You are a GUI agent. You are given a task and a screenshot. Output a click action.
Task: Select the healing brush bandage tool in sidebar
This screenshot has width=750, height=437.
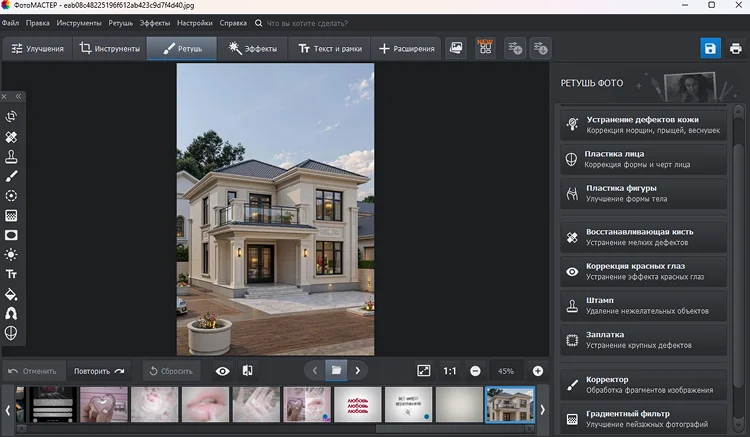coord(11,137)
